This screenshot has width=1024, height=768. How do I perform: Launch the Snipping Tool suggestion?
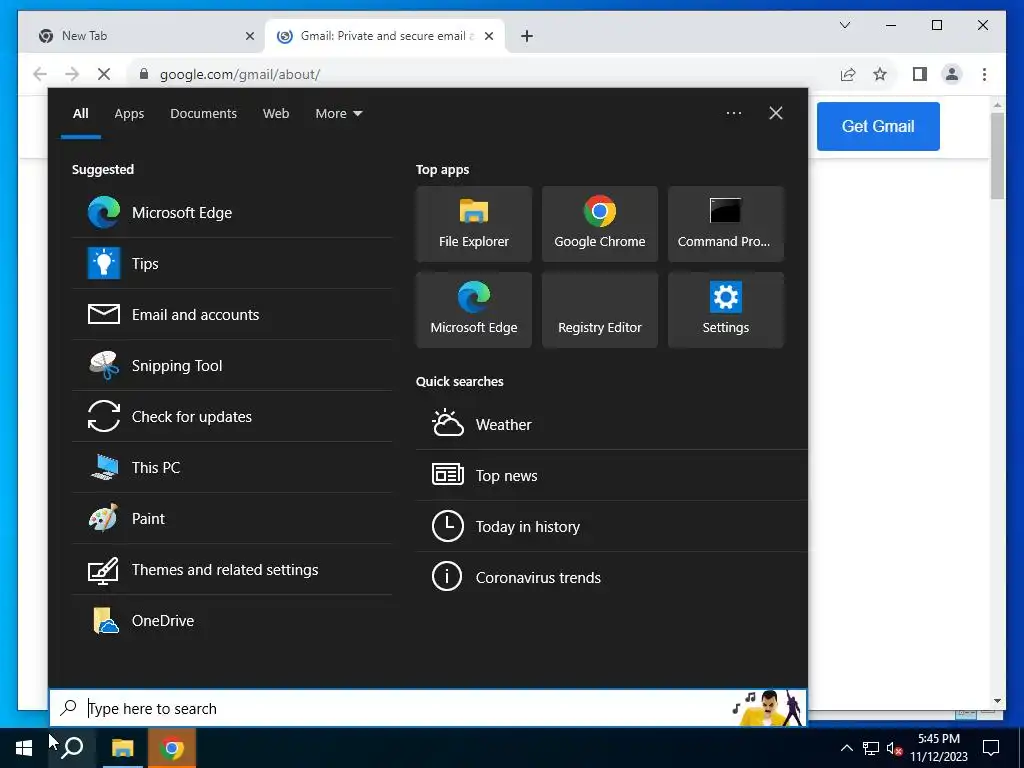pyautogui.click(x=232, y=365)
